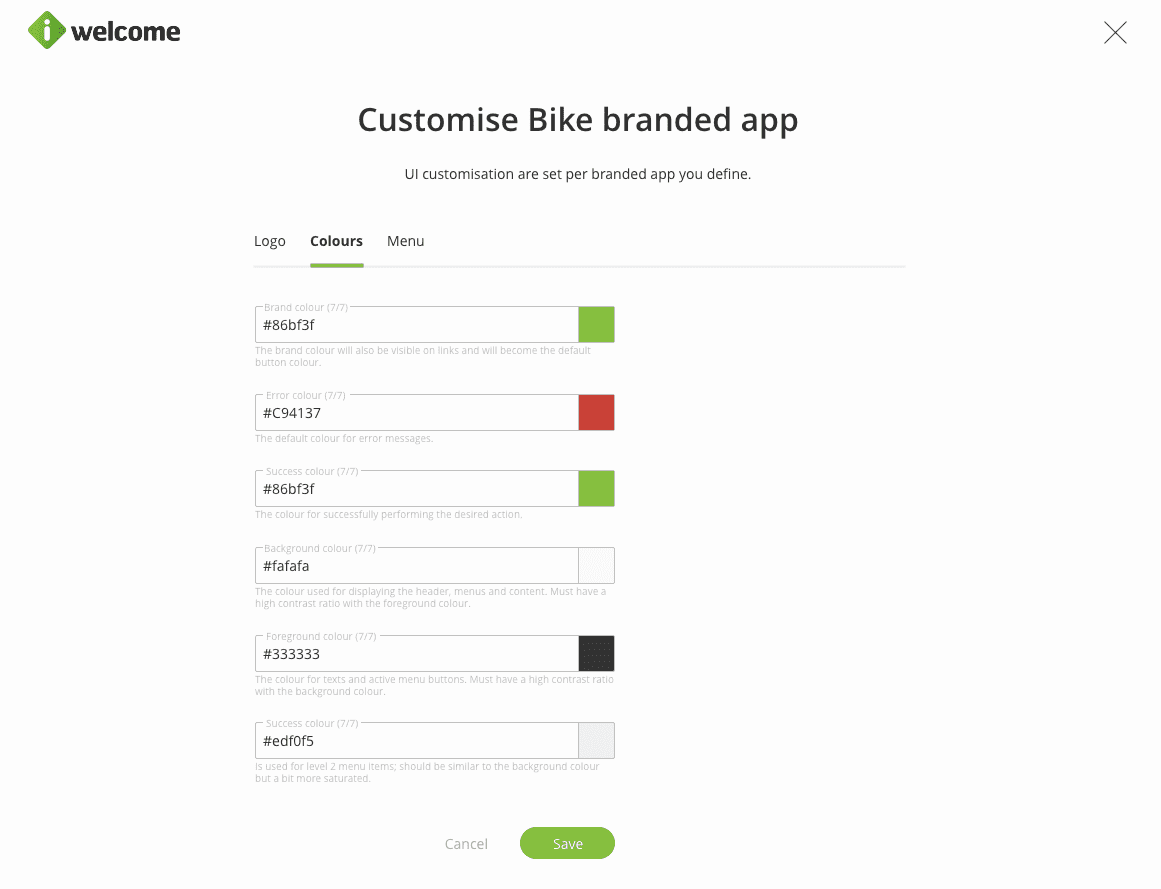Pick the green swatch beside the Success colour description
1161x889 pixels.
pyautogui.click(x=597, y=489)
